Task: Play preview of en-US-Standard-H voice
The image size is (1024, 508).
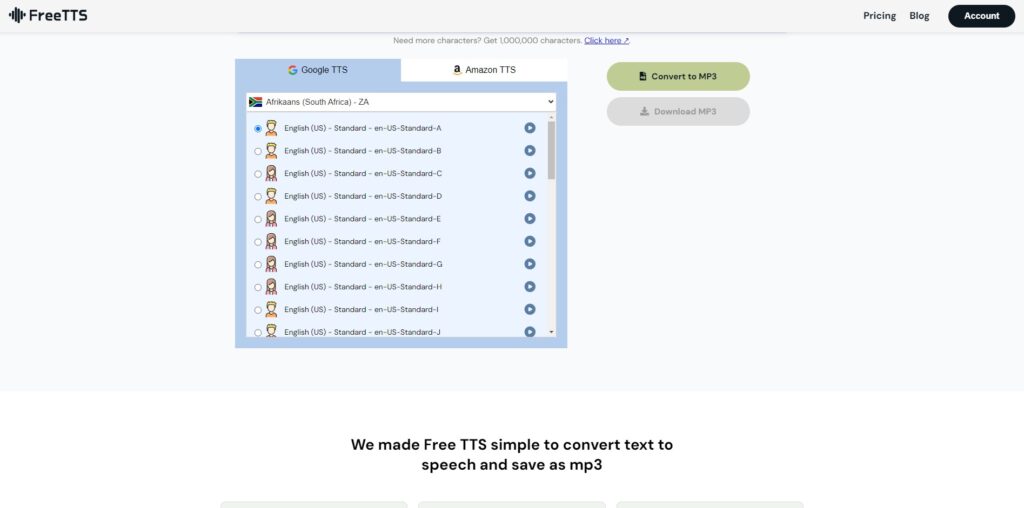Action: 530,287
